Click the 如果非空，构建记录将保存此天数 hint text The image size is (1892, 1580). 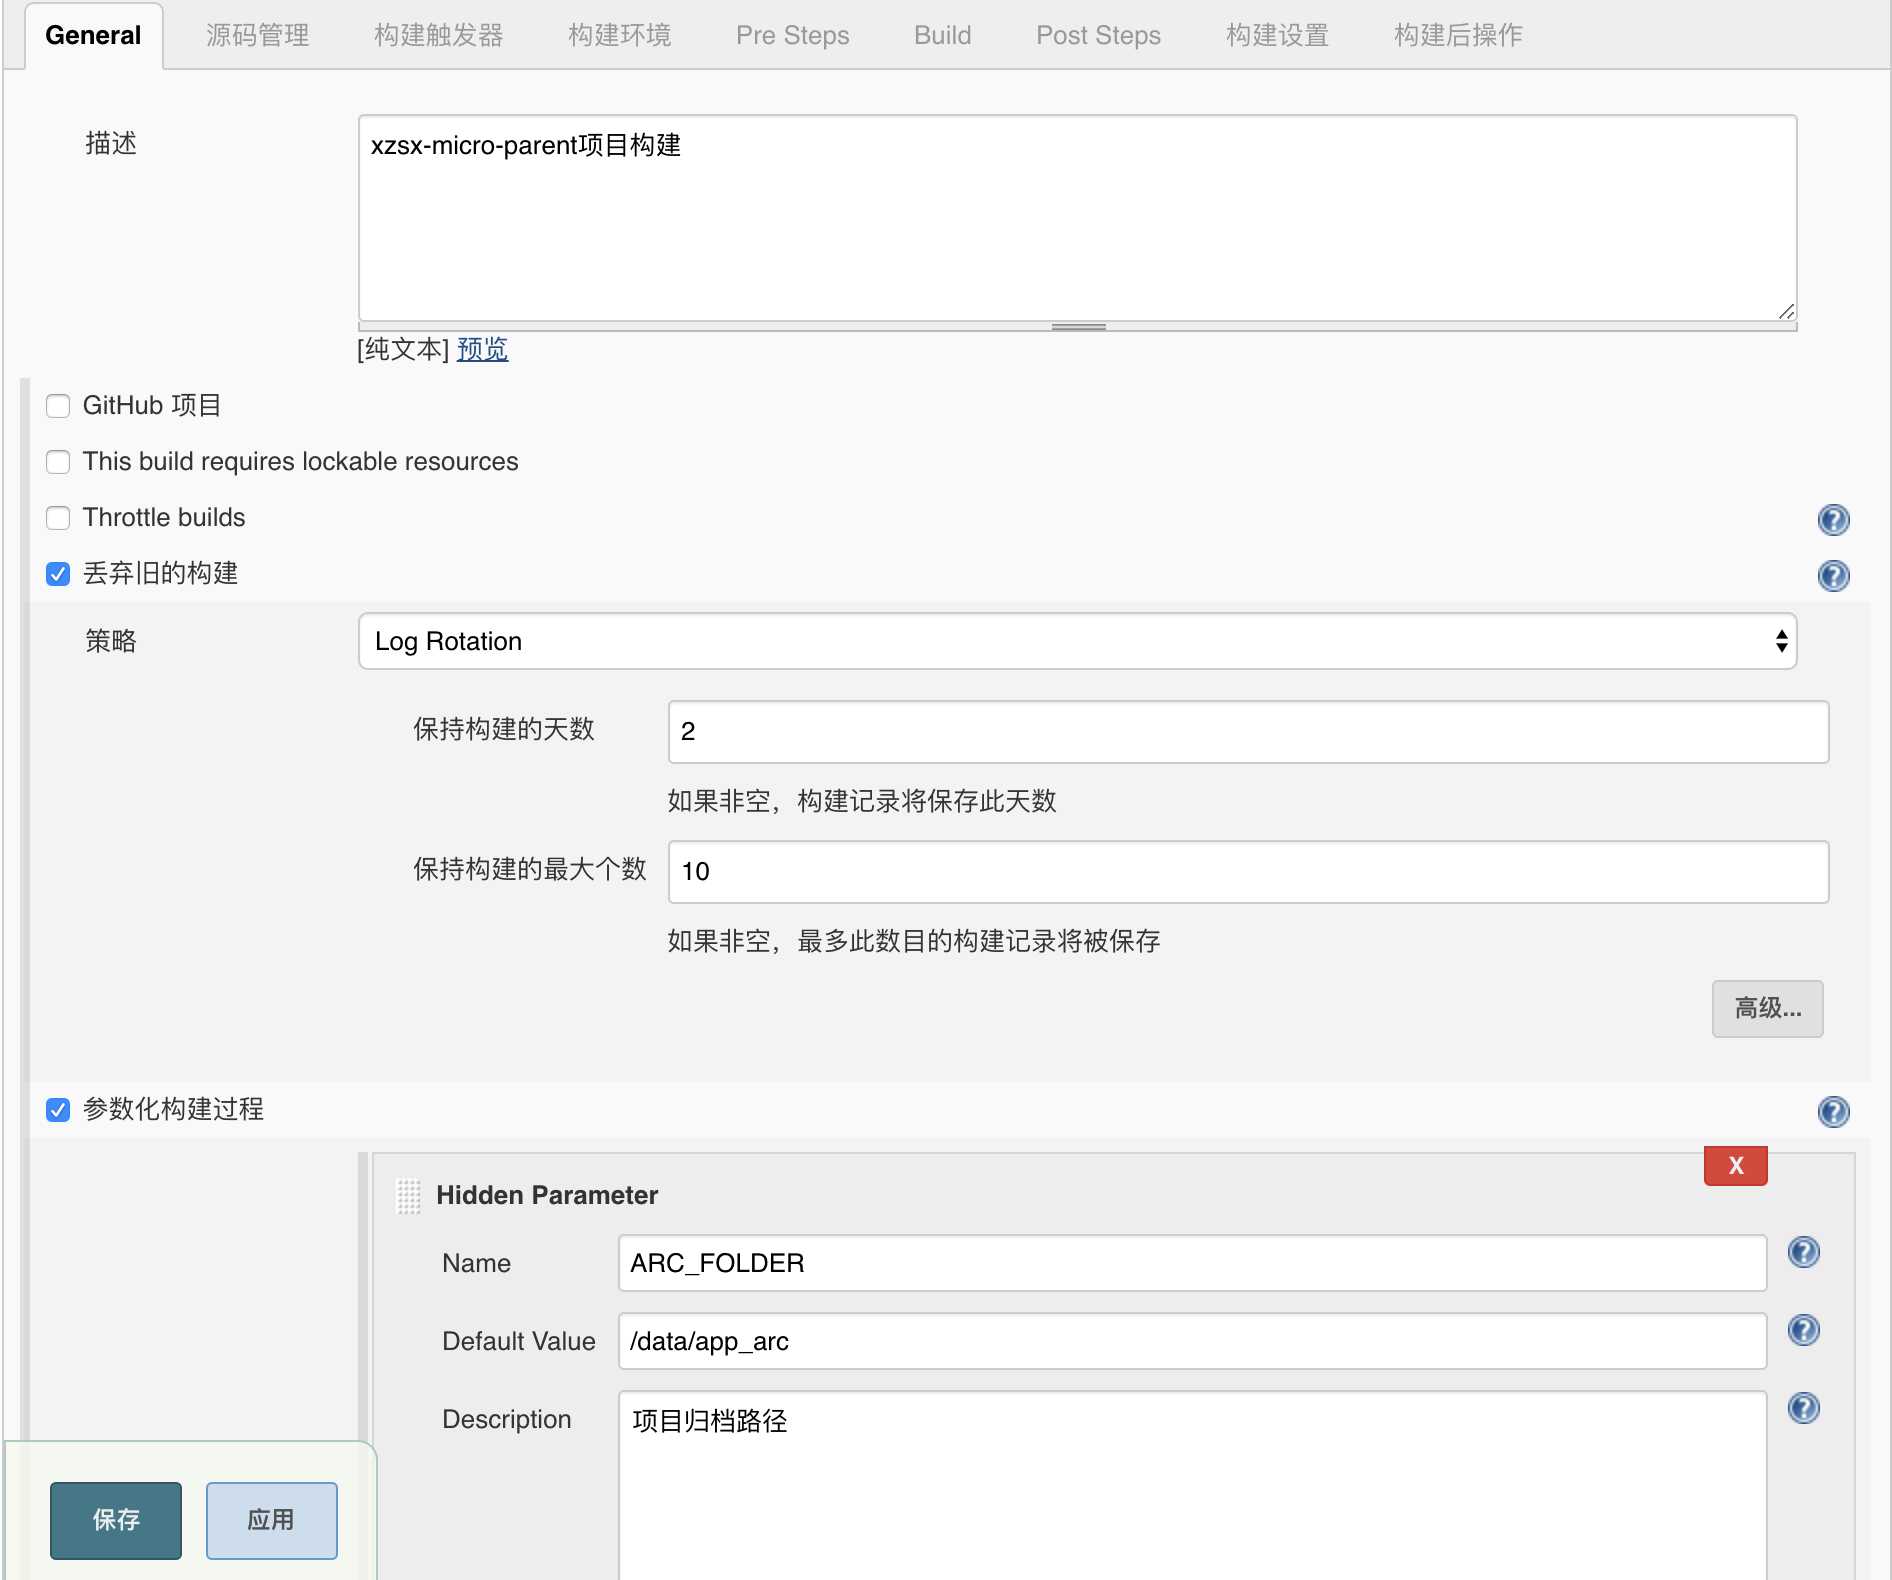[x=862, y=801]
